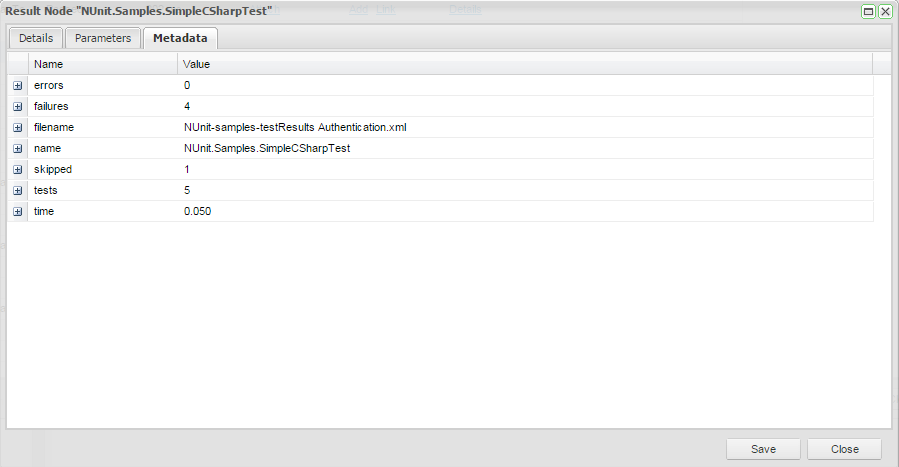Click the failures value 4 cell
This screenshot has height=467, width=899.
pyautogui.click(x=187, y=107)
